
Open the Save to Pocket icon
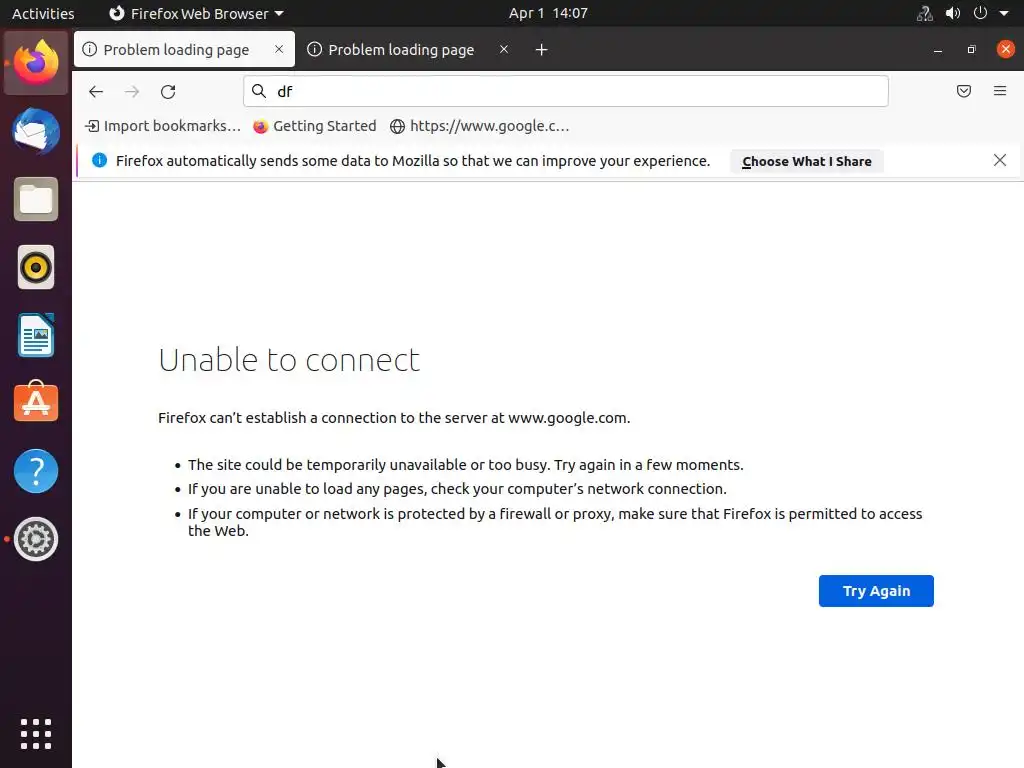coord(963,91)
